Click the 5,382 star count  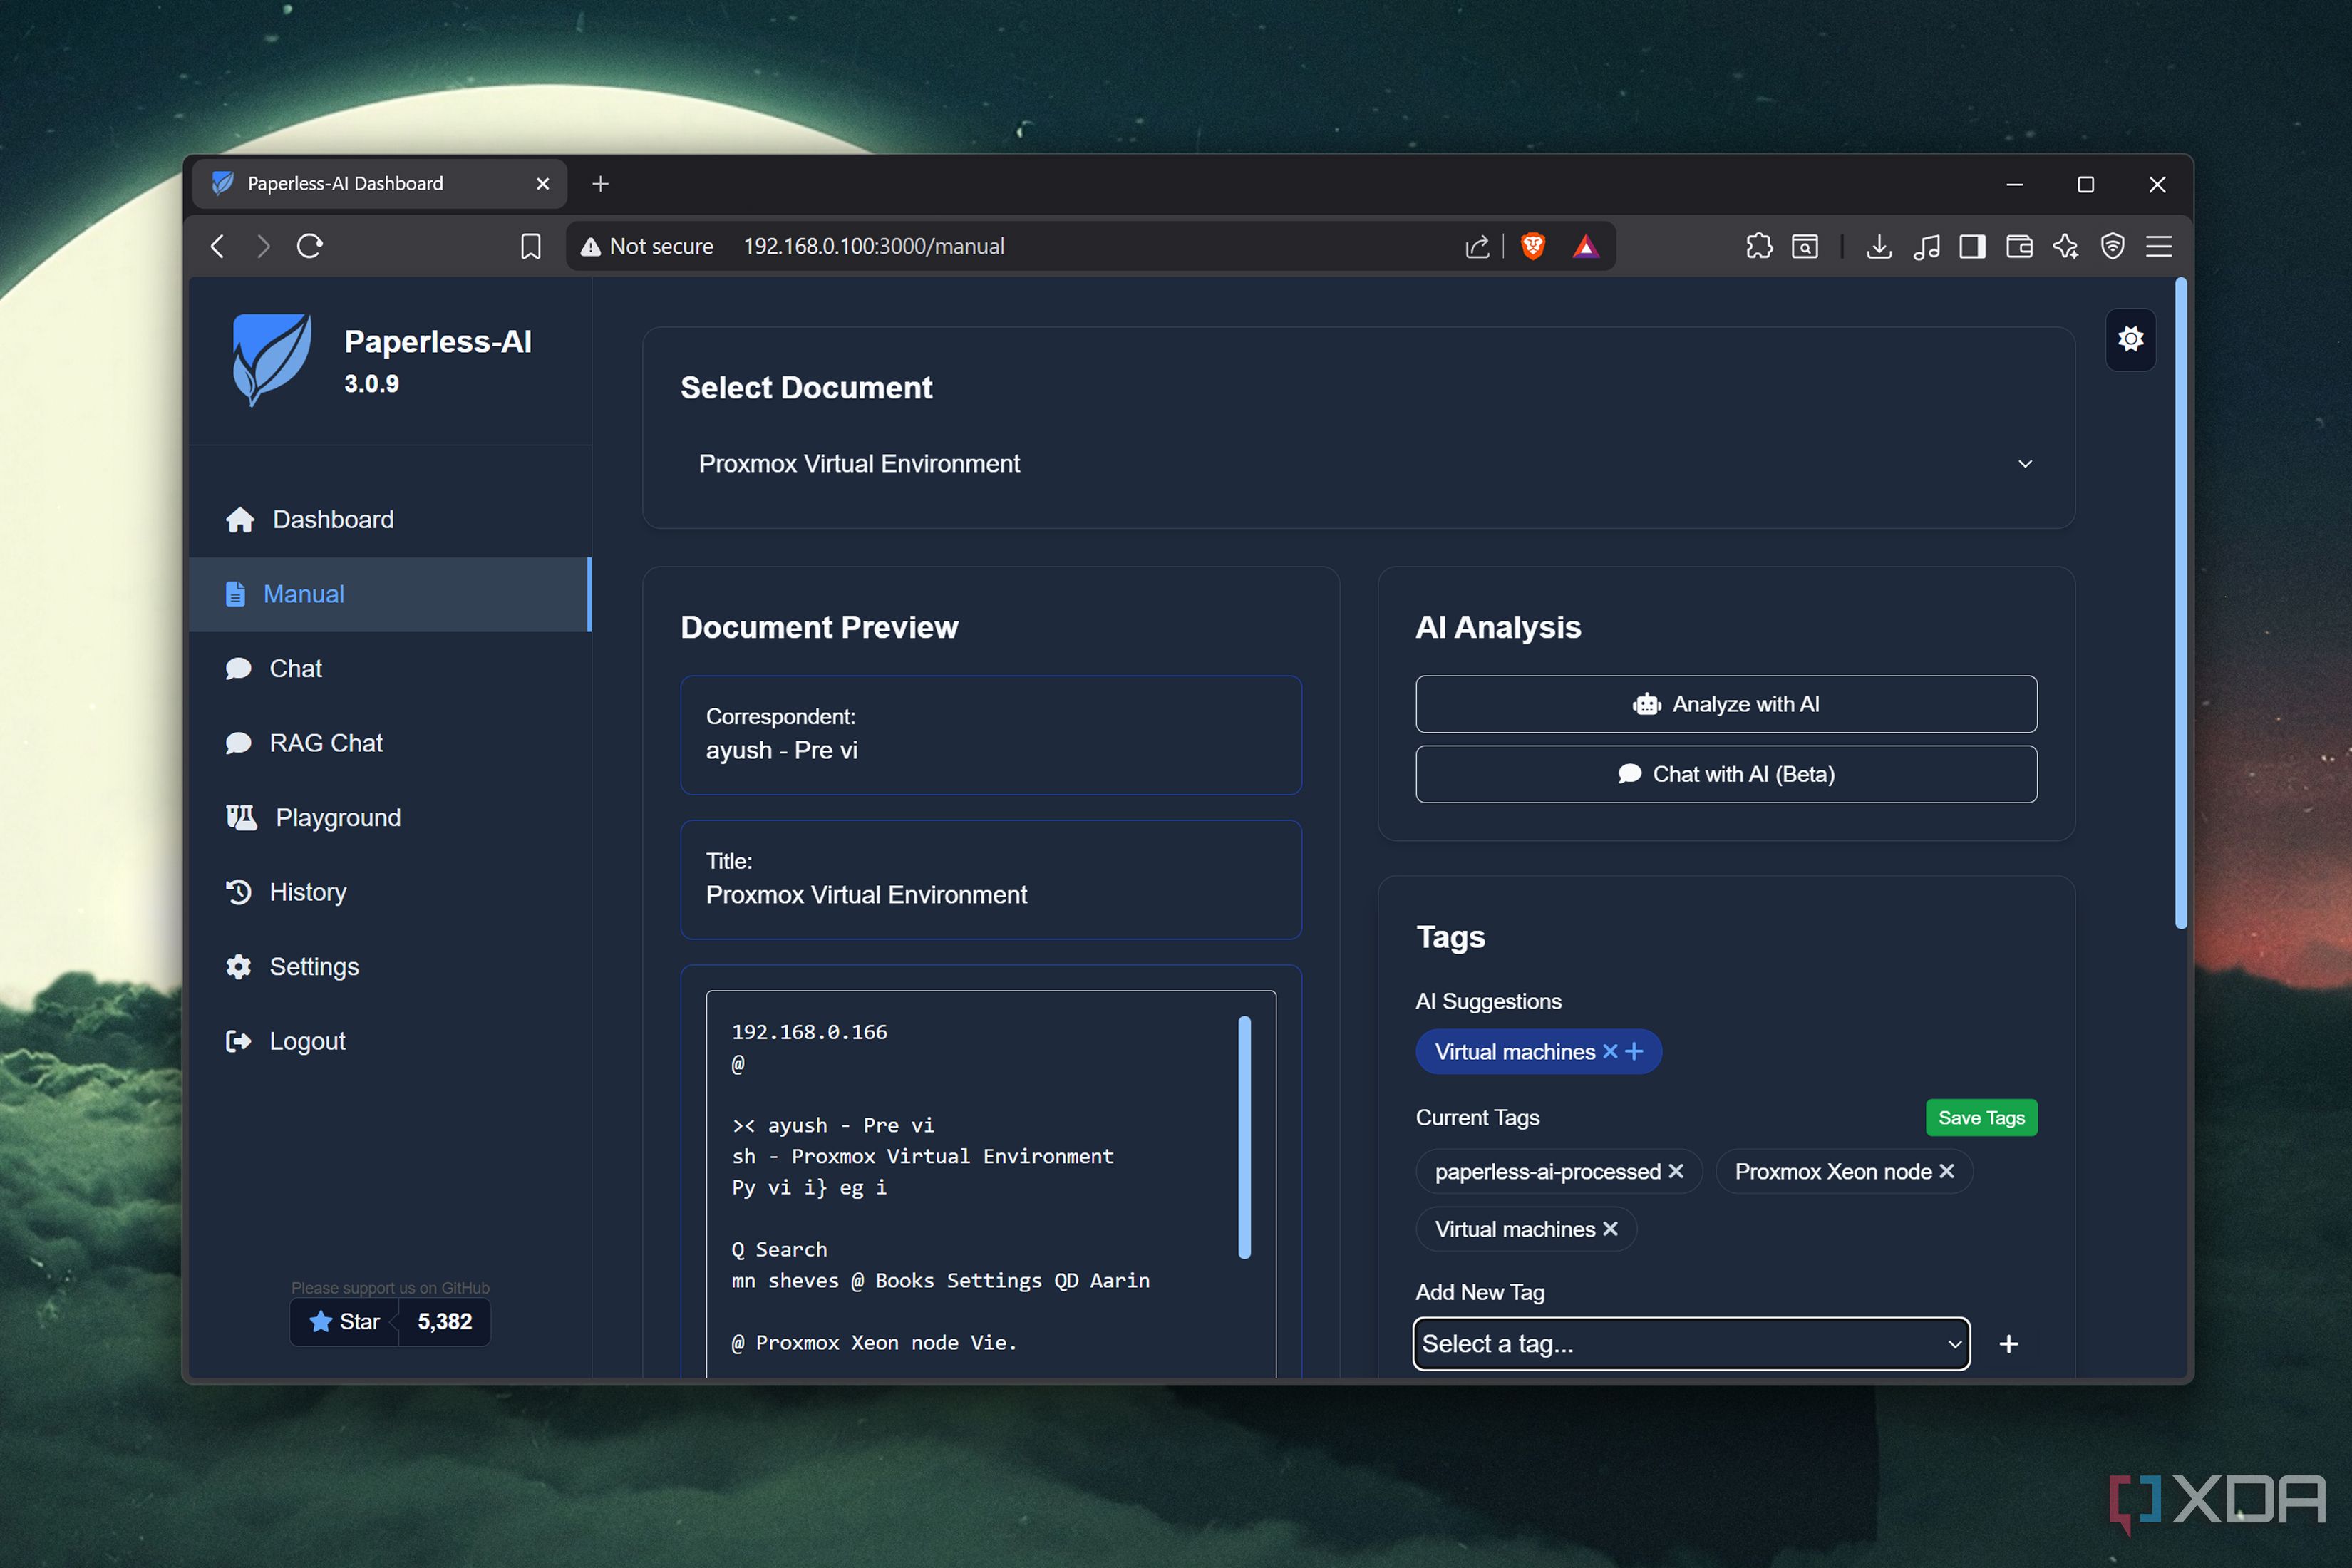click(x=445, y=1322)
